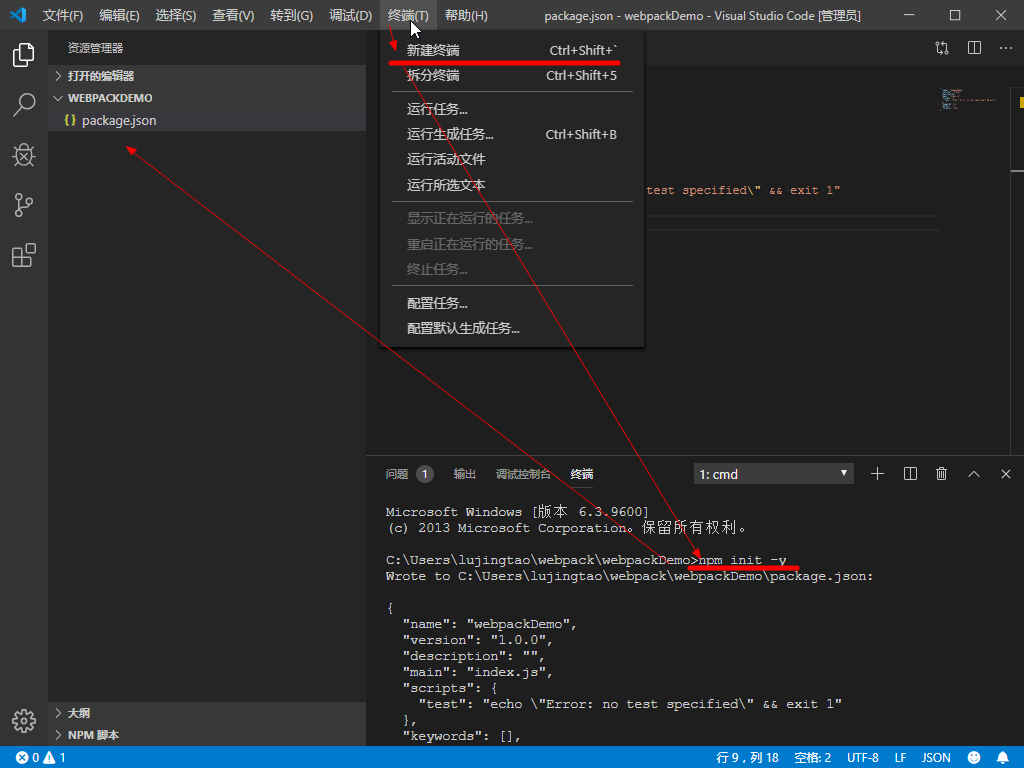Click the warnings count in status bar

click(x=55, y=758)
